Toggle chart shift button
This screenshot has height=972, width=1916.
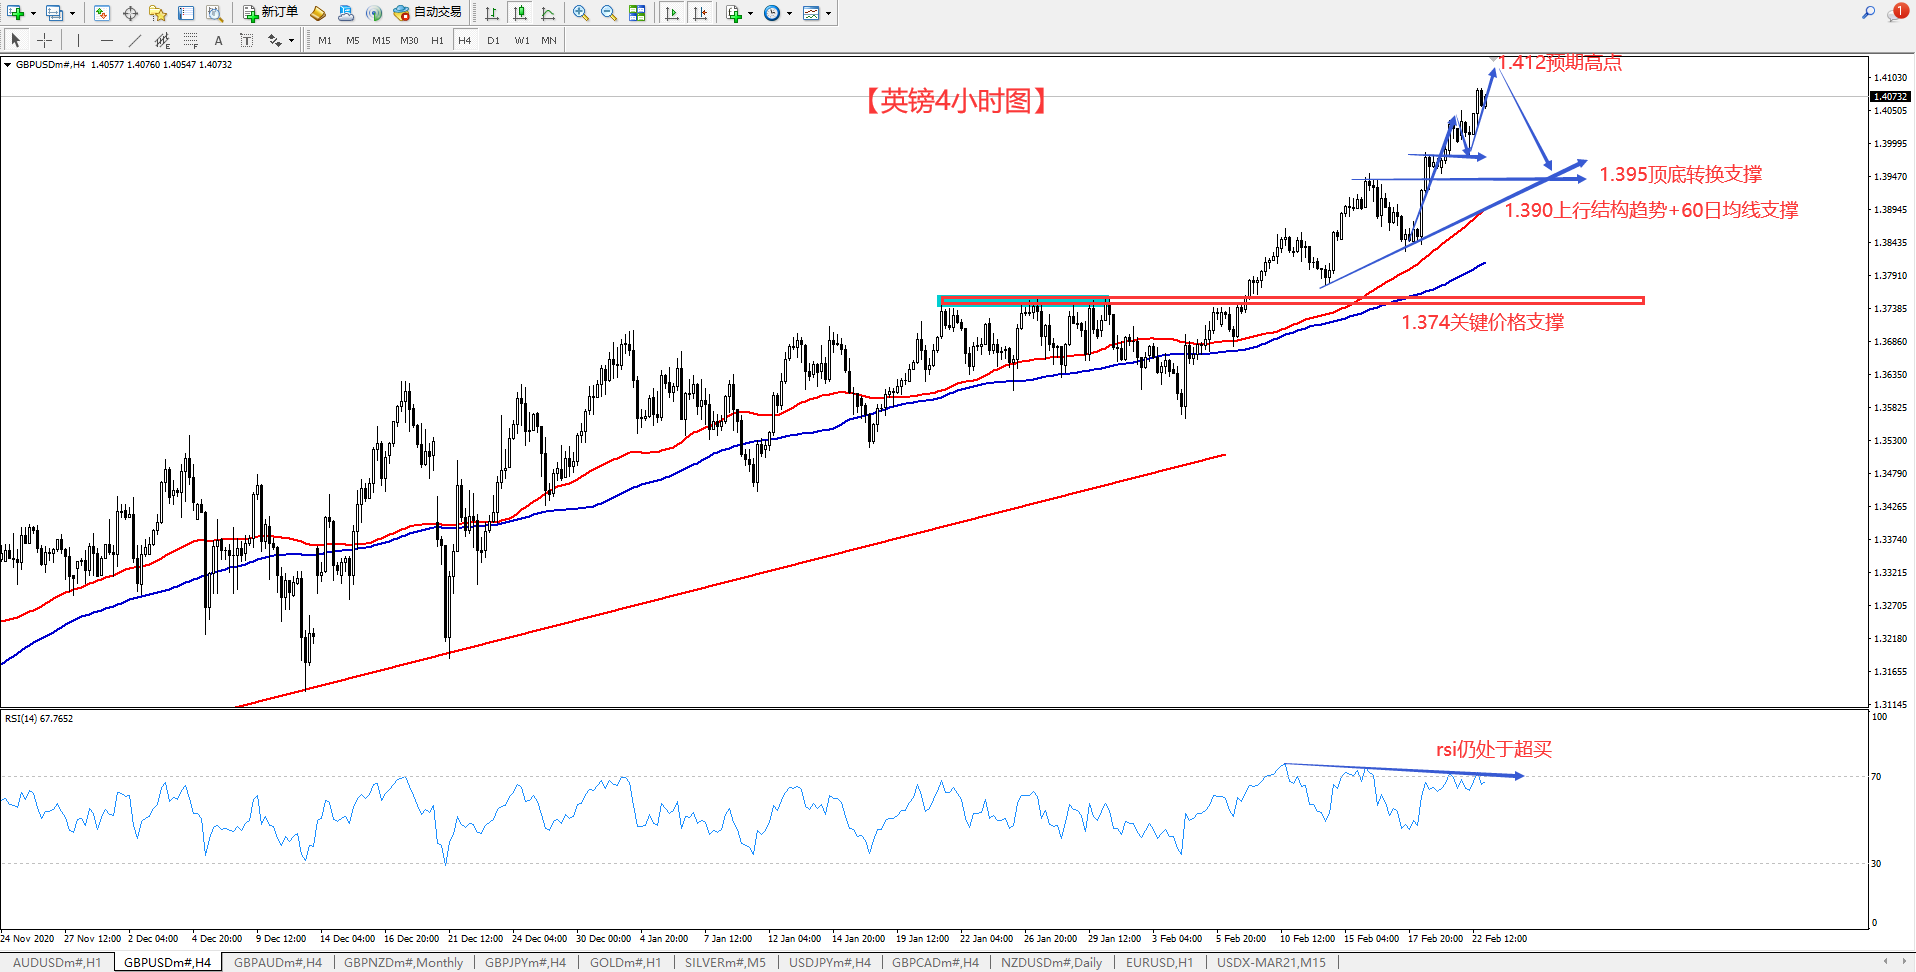click(x=700, y=13)
